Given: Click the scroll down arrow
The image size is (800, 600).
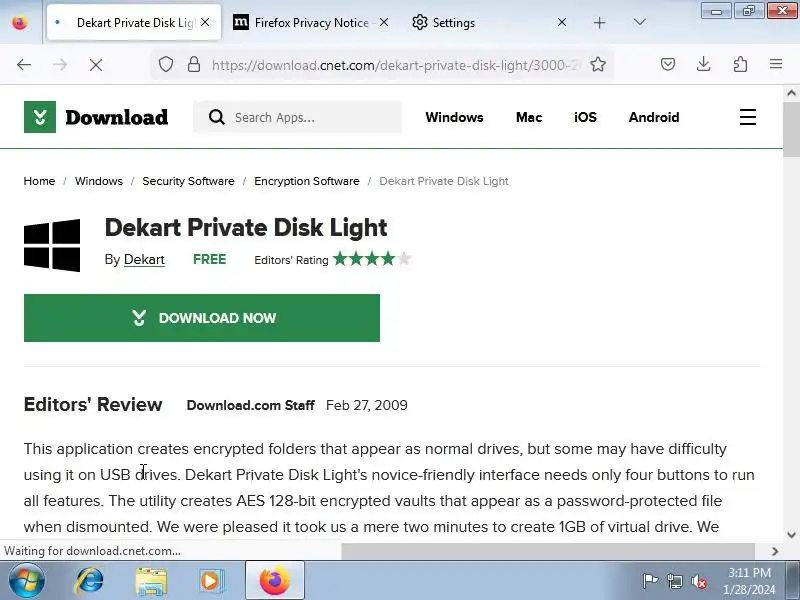Looking at the screenshot, I should tap(791, 535).
